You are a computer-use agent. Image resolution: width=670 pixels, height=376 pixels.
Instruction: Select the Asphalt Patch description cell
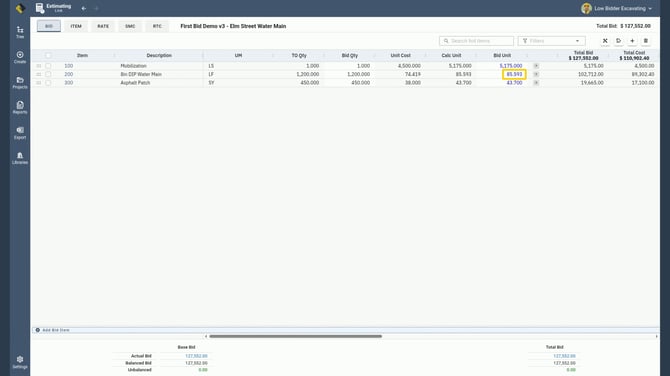135,82
